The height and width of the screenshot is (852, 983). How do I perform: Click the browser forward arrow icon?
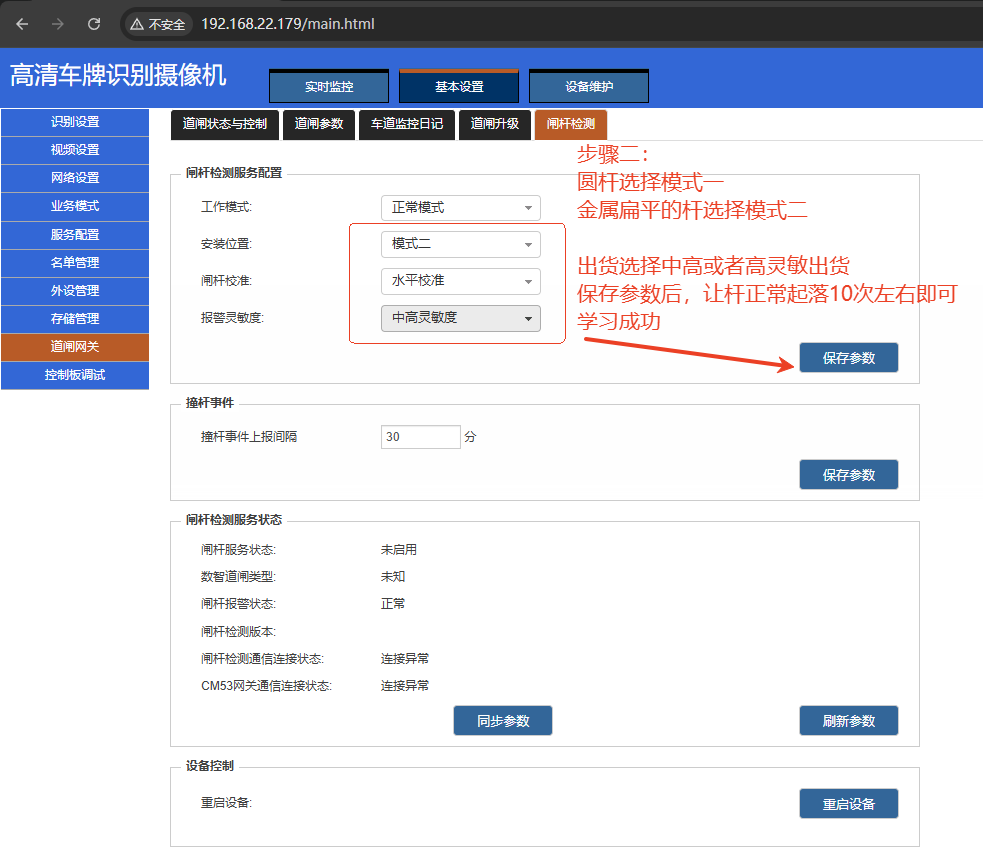pos(58,24)
